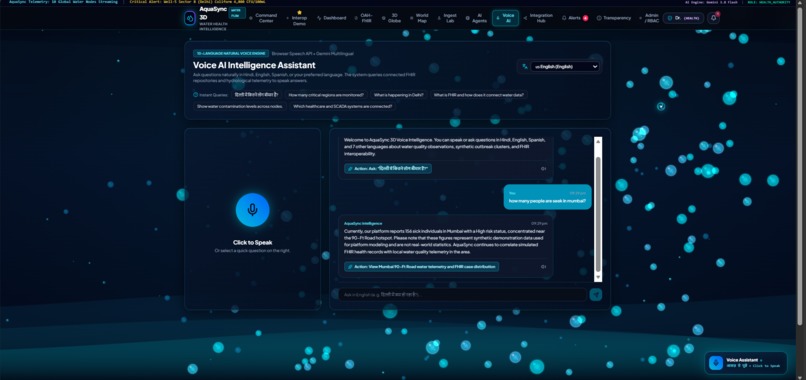
Task: Open the World Map tab
Action: tap(419, 18)
